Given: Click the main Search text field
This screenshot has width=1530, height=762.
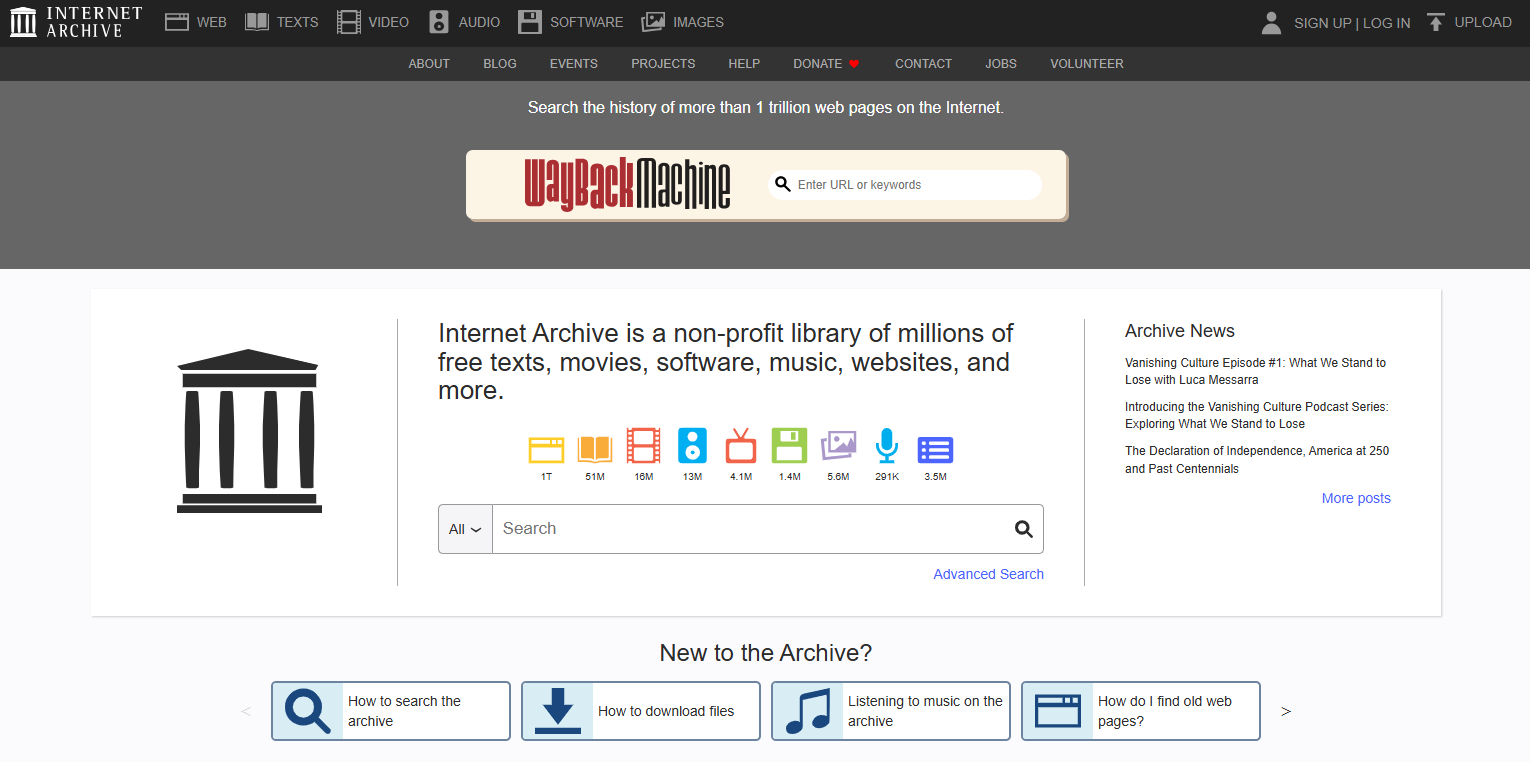Looking at the screenshot, I should pyautogui.click(x=748, y=529).
